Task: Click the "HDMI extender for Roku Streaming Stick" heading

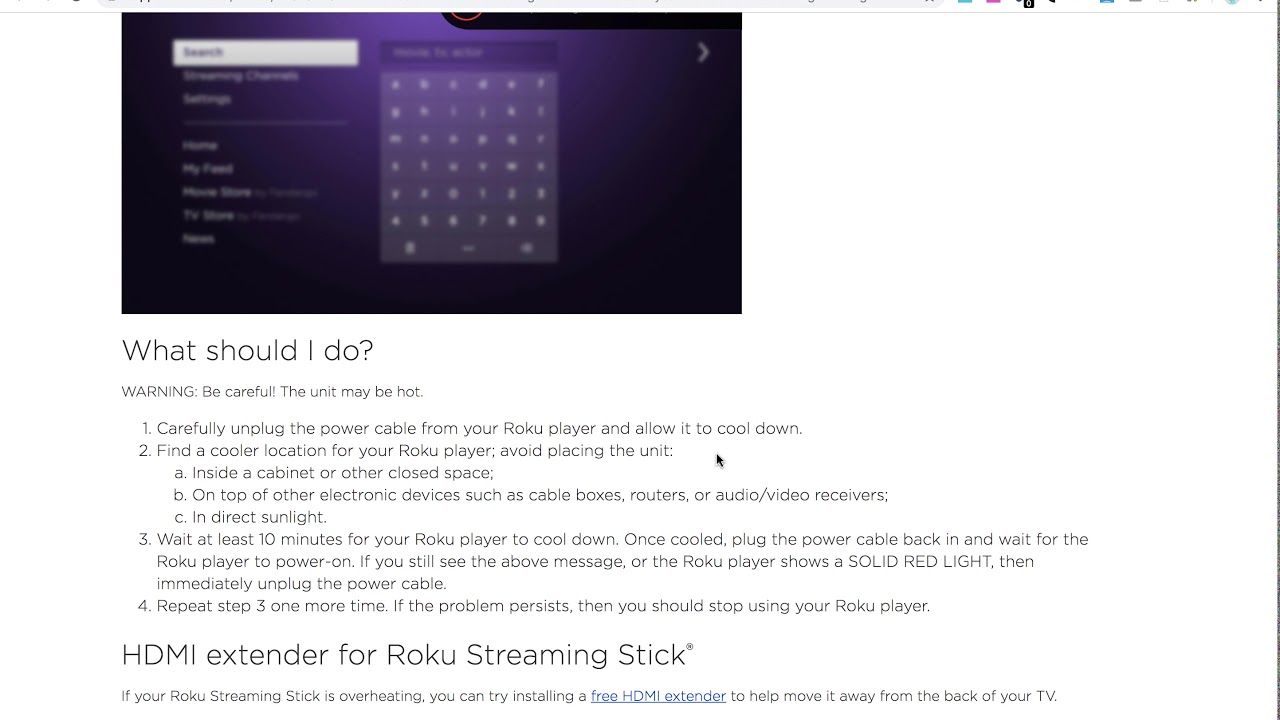Action: (x=407, y=655)
